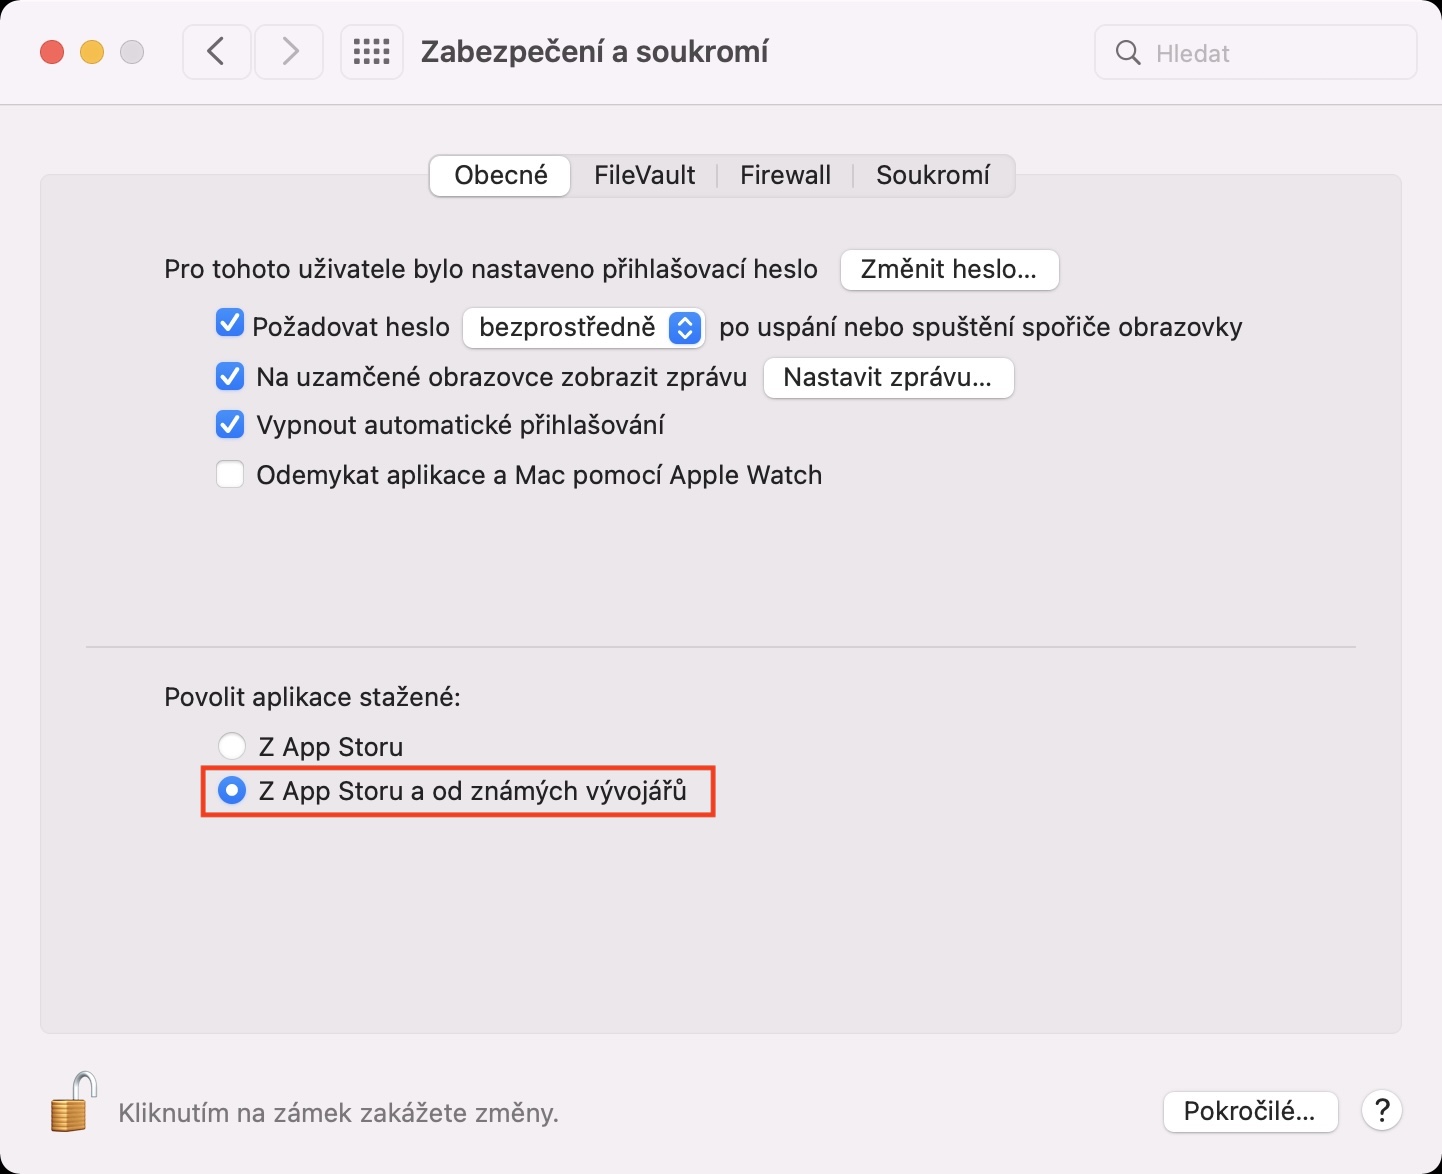Select the Z App Storu radio button

(x=232, y=746)
